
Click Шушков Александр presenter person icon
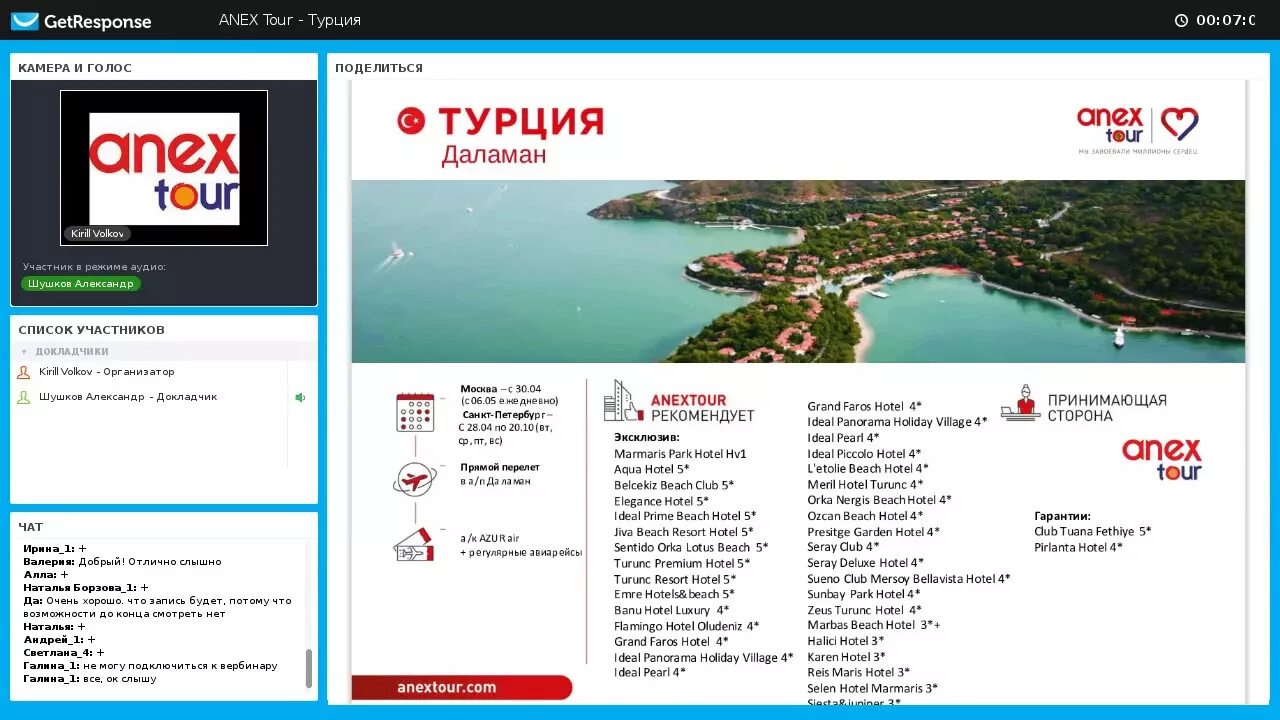pos(24,397)
